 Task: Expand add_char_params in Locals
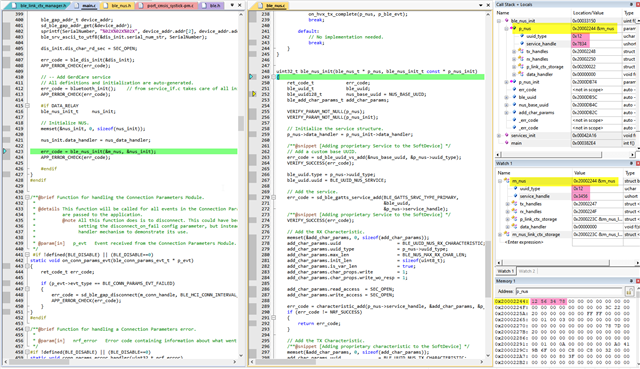[x=507, y=113]
